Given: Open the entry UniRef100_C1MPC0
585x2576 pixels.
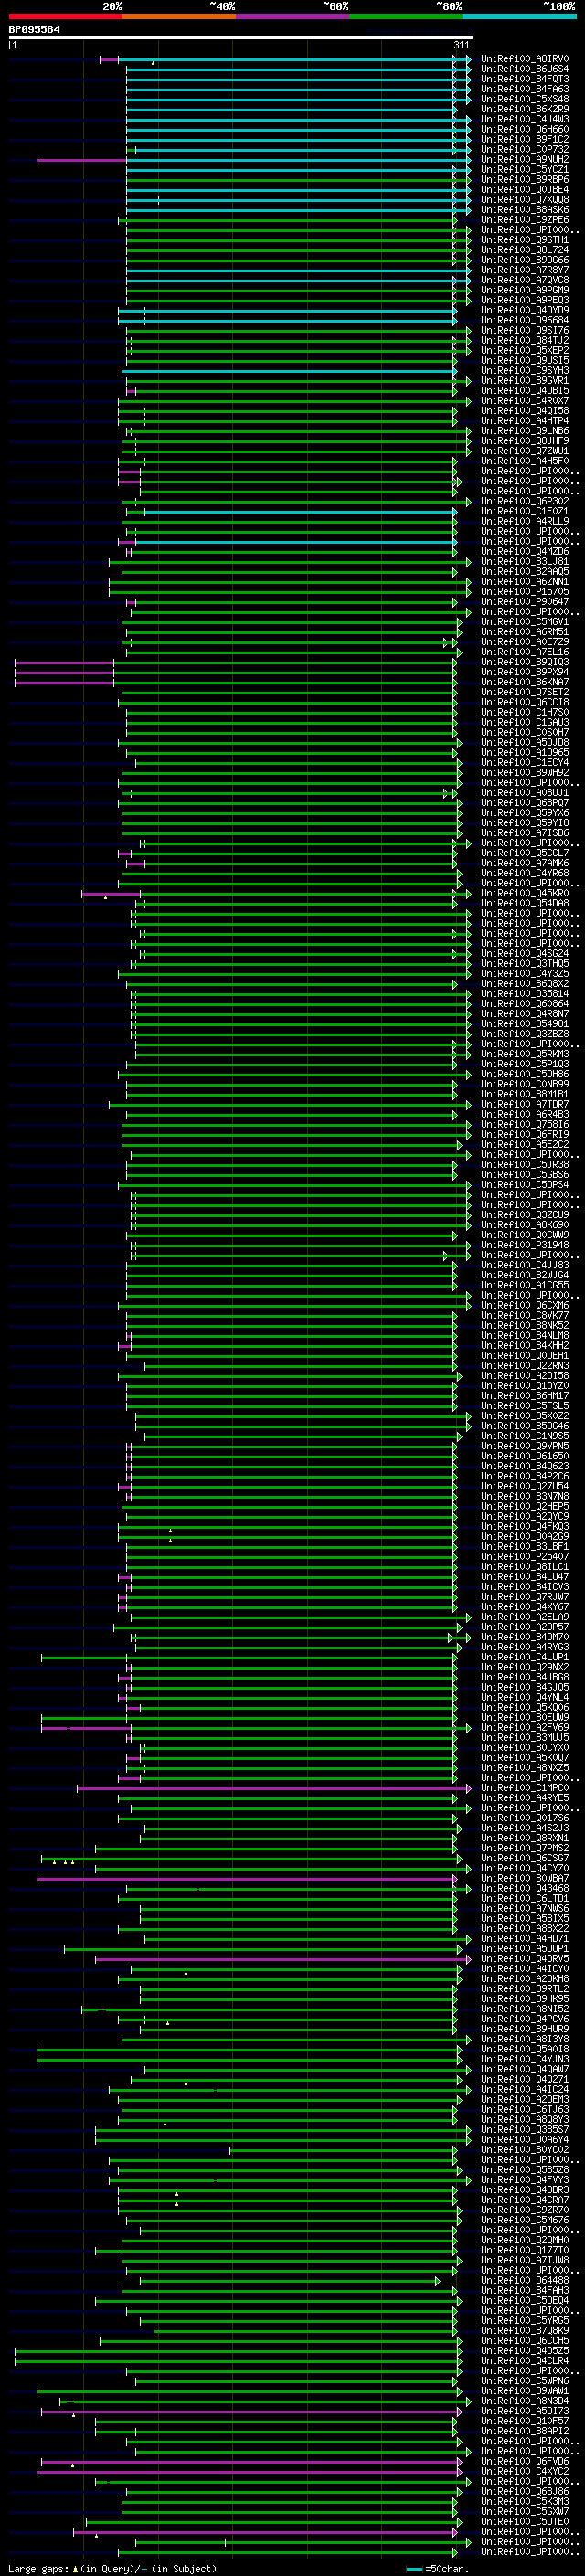Looking at the screenshot, I should pos(524,1787).
